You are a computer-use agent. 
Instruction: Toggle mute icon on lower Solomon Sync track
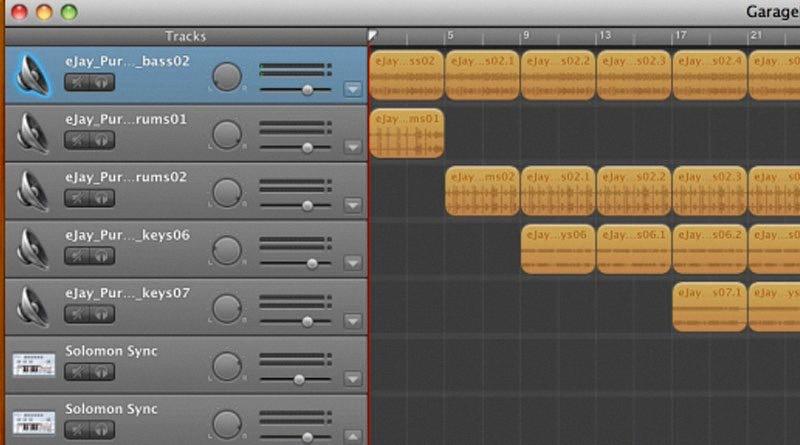(77, 430)
